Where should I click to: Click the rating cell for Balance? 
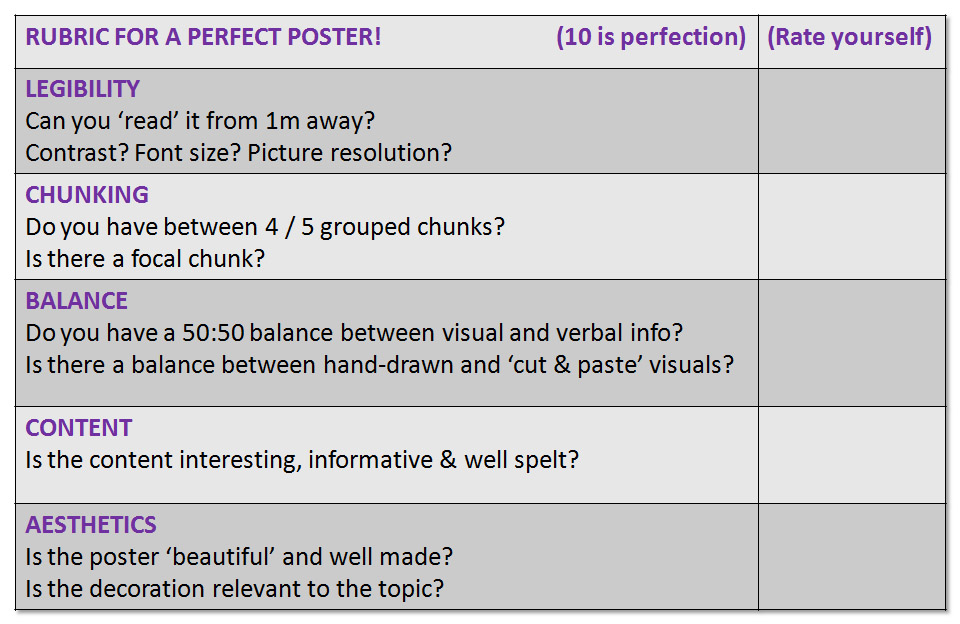pos(852,343)
